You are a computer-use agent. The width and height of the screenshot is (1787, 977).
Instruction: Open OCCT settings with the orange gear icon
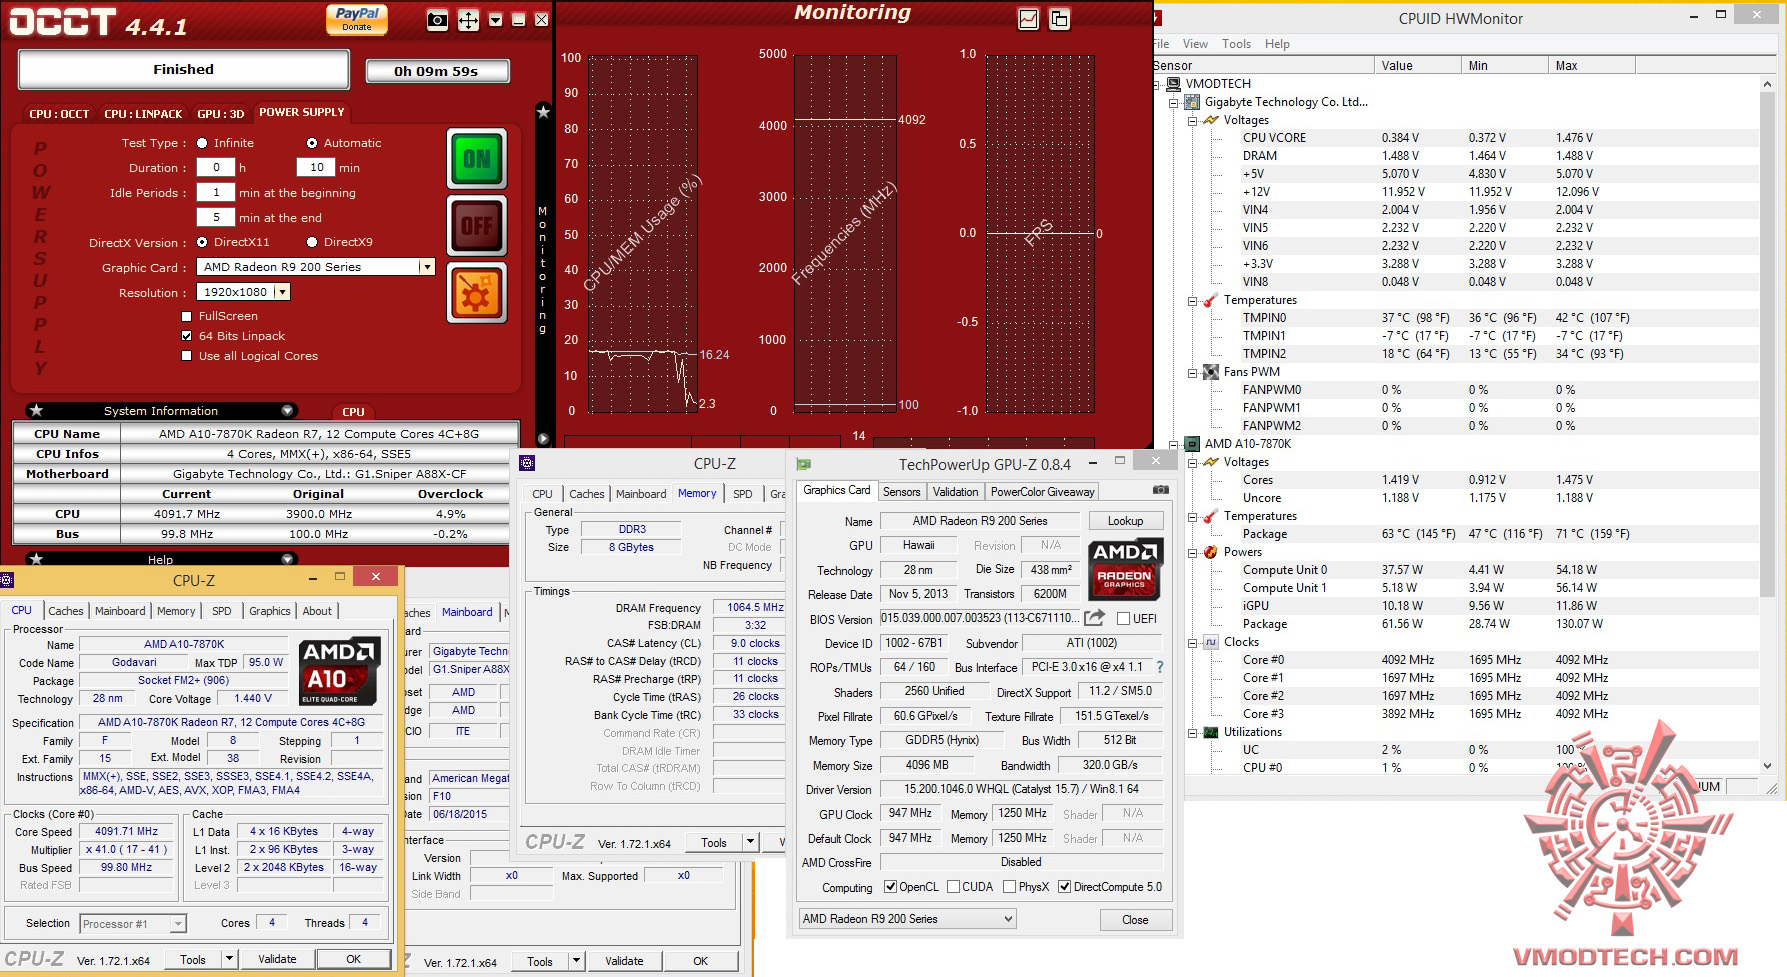(x=477, y=294)
